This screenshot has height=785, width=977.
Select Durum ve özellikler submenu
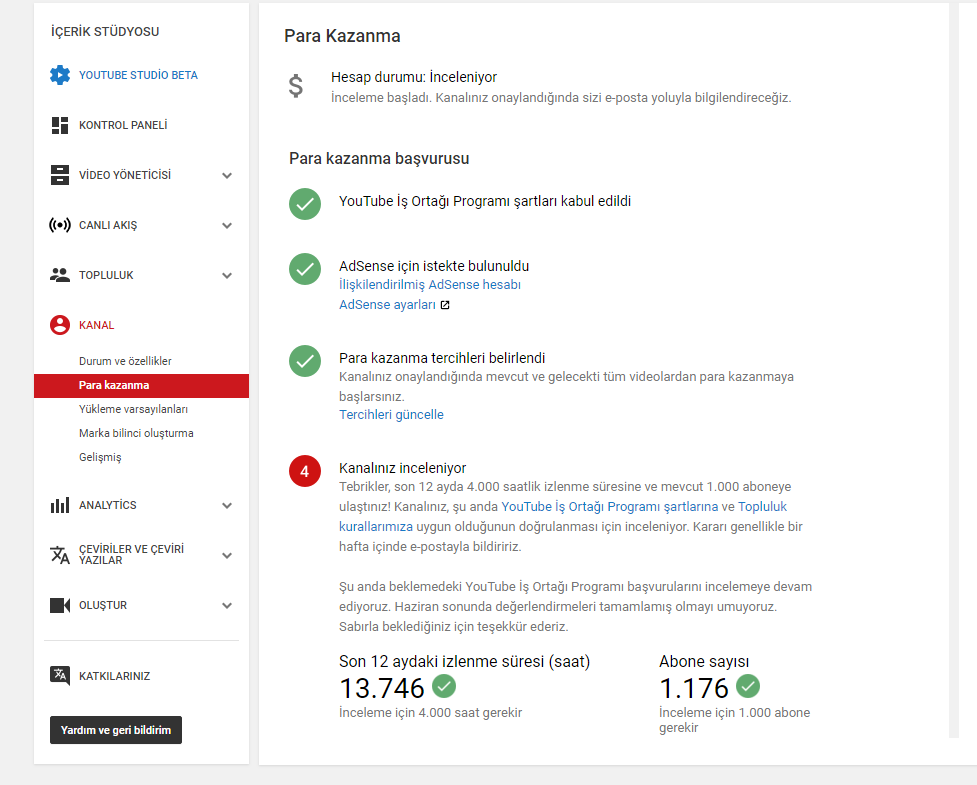point(125,361)
